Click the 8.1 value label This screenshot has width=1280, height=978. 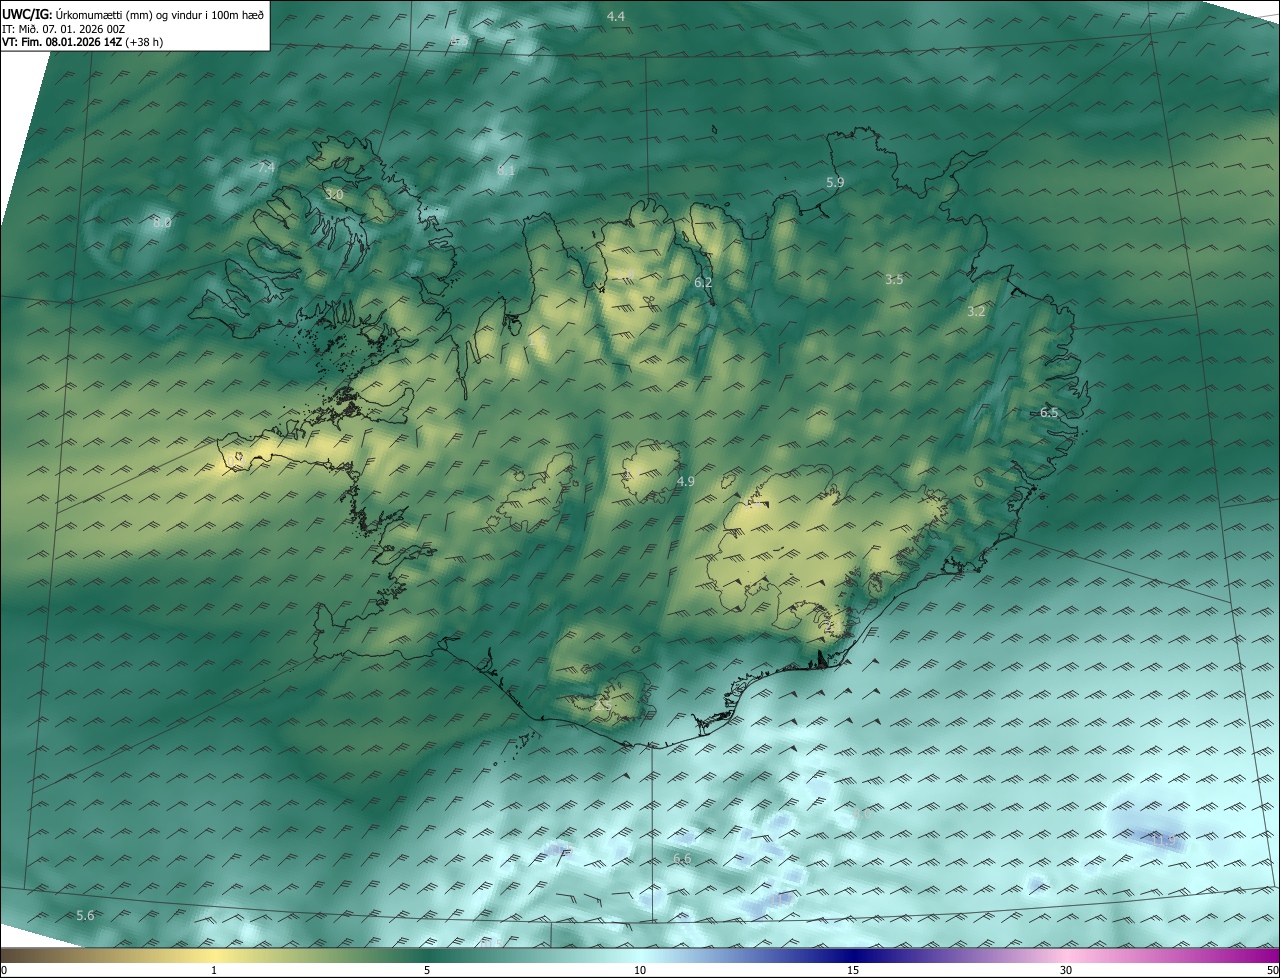pyautogui.click(x=506, y=171)
